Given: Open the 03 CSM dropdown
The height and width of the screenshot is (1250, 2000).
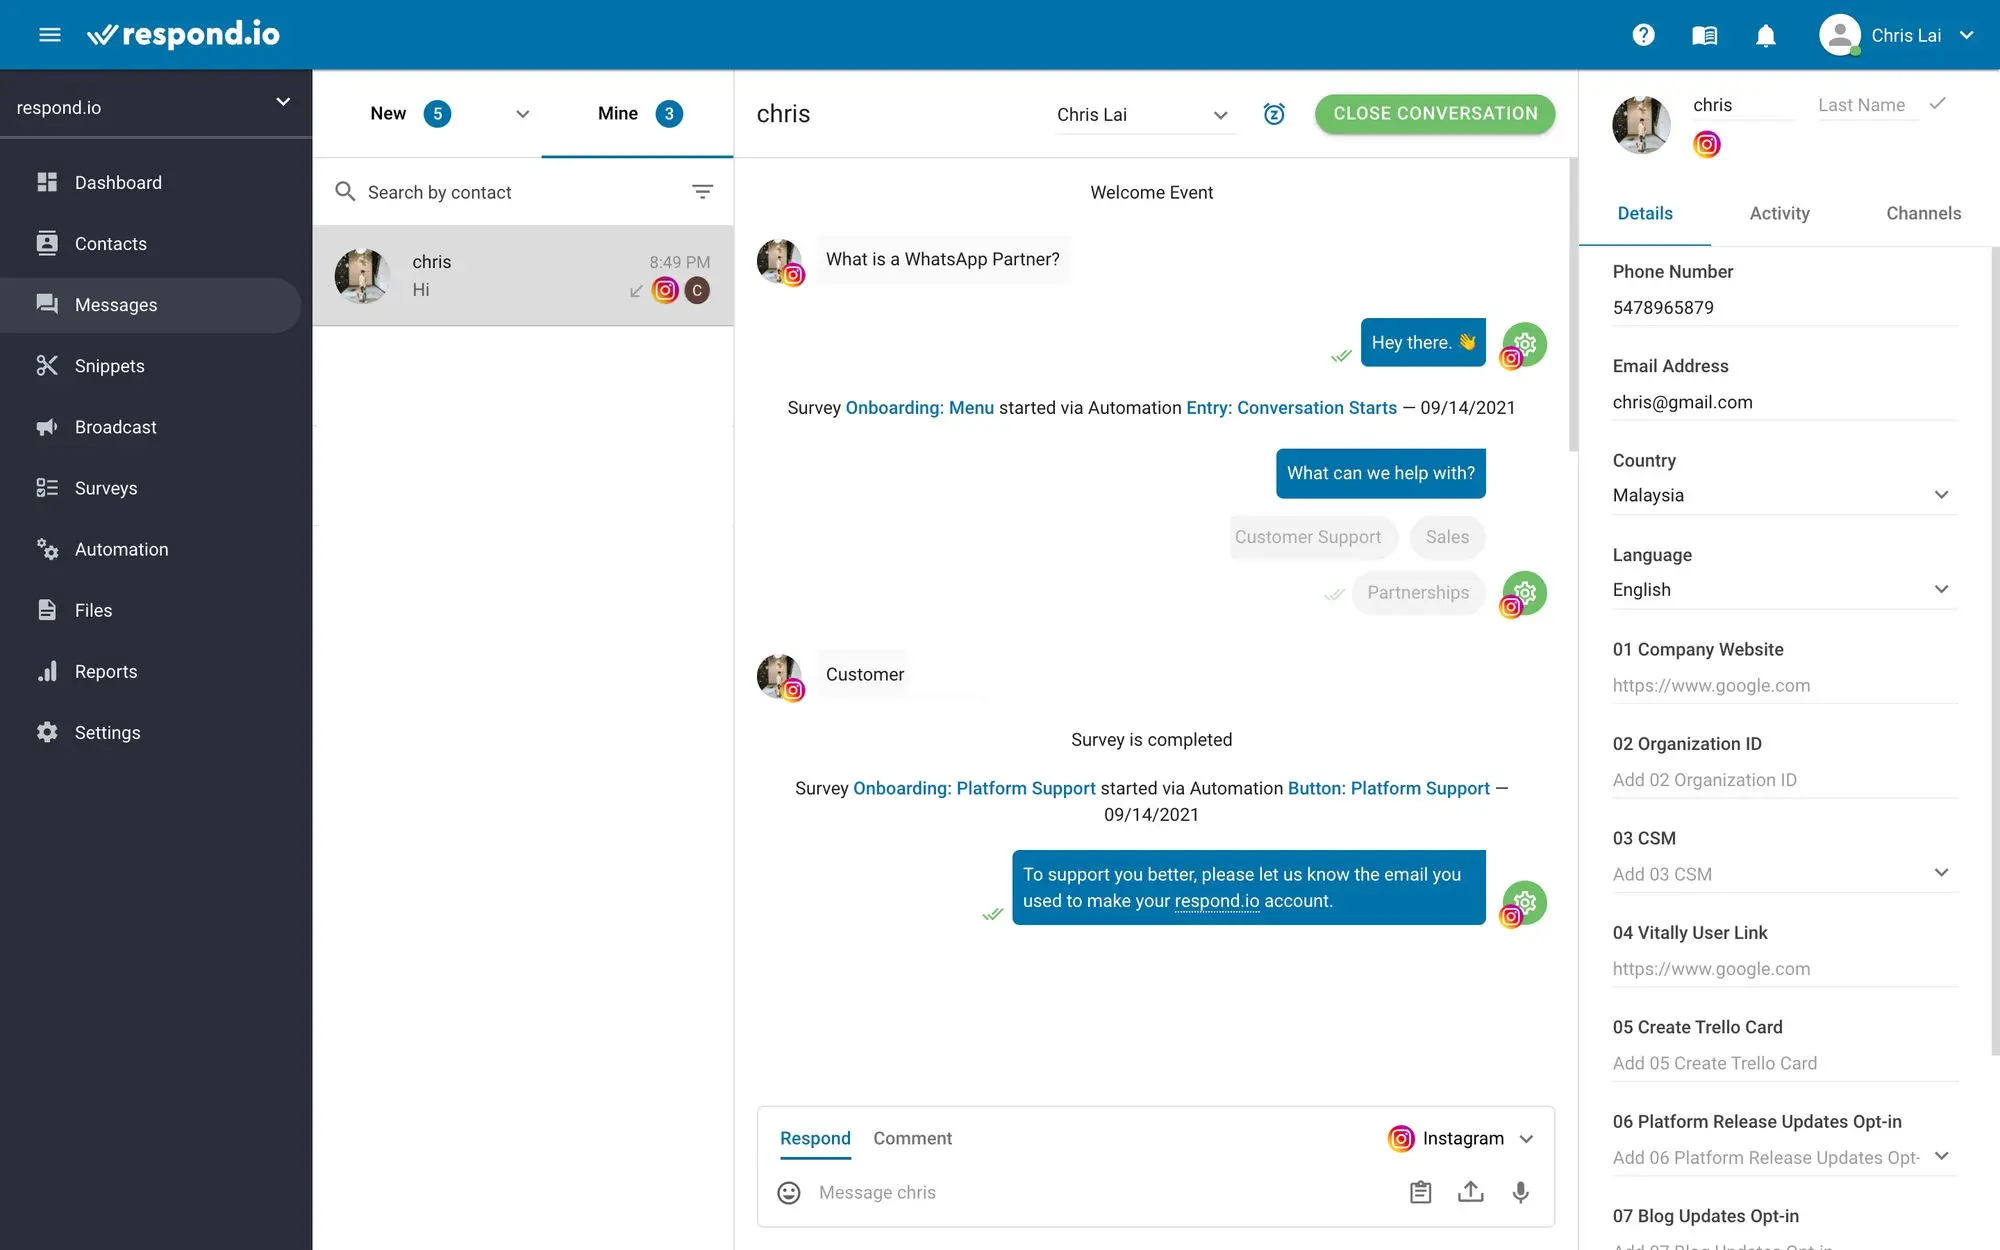Looking at the screenshot, I should 1784,873.
